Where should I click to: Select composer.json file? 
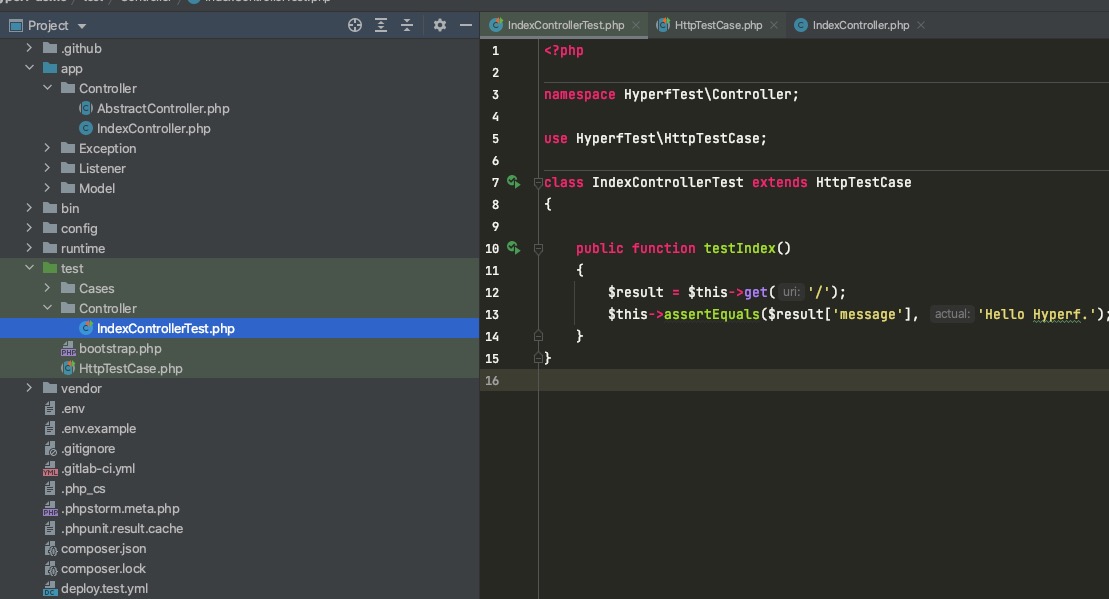tap(103, 548)
